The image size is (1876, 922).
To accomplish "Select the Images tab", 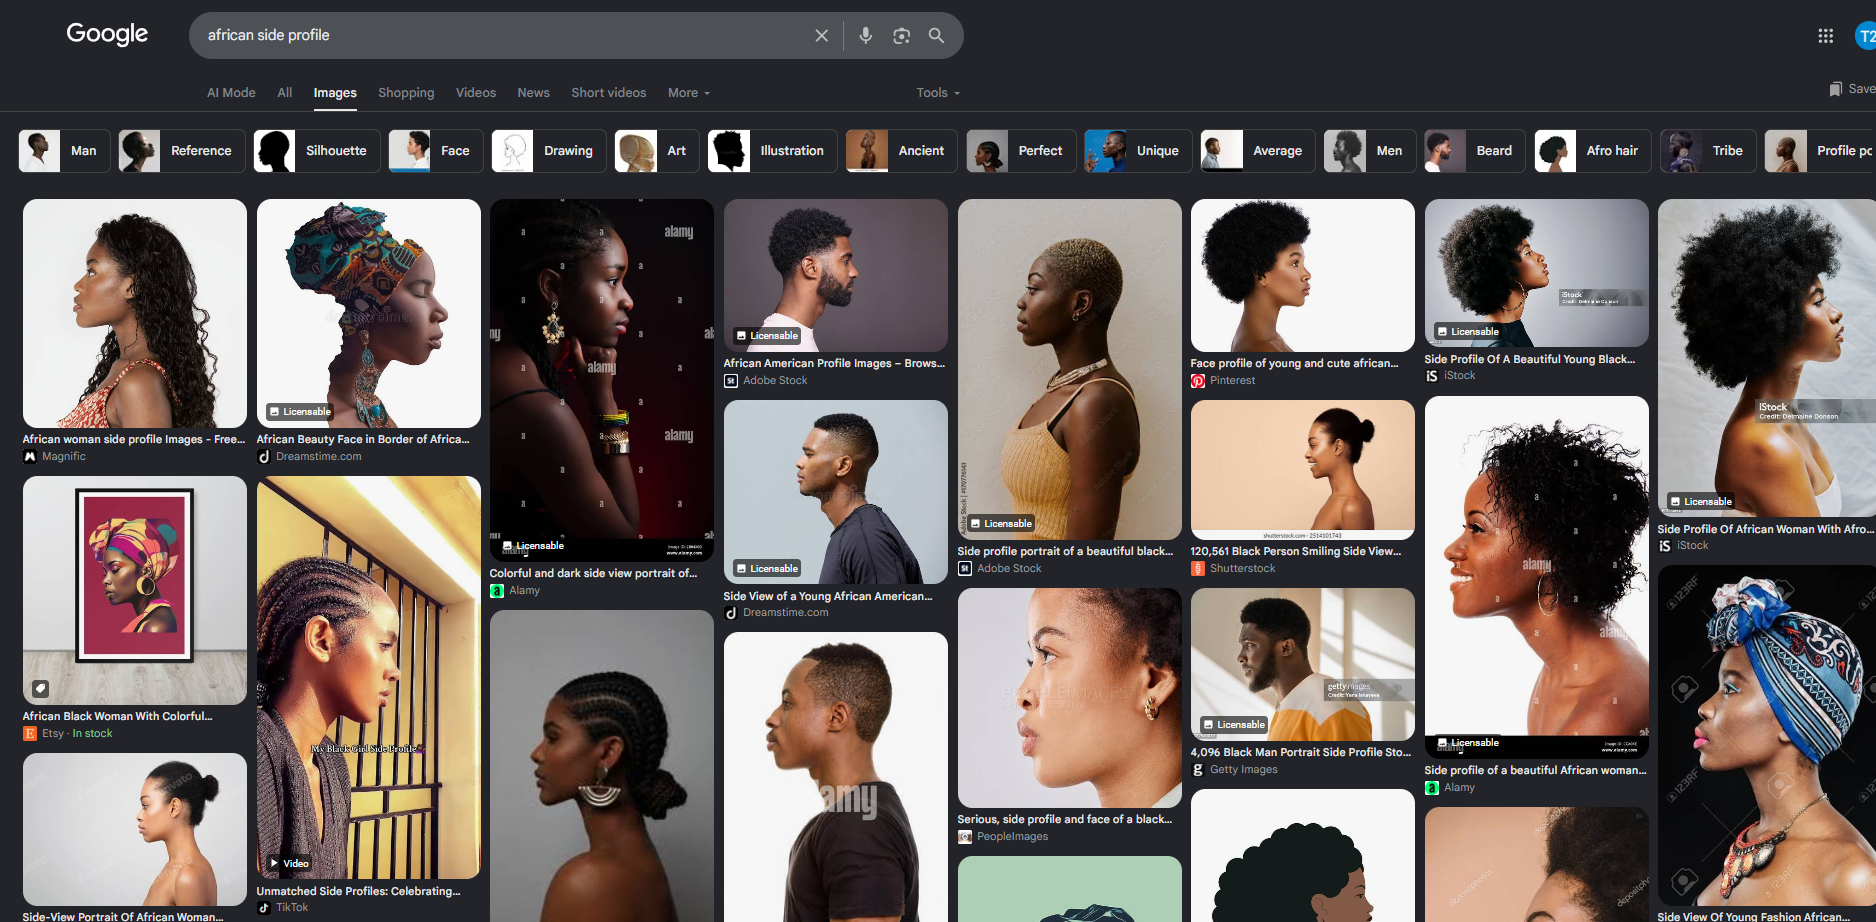I will point(335,93).
